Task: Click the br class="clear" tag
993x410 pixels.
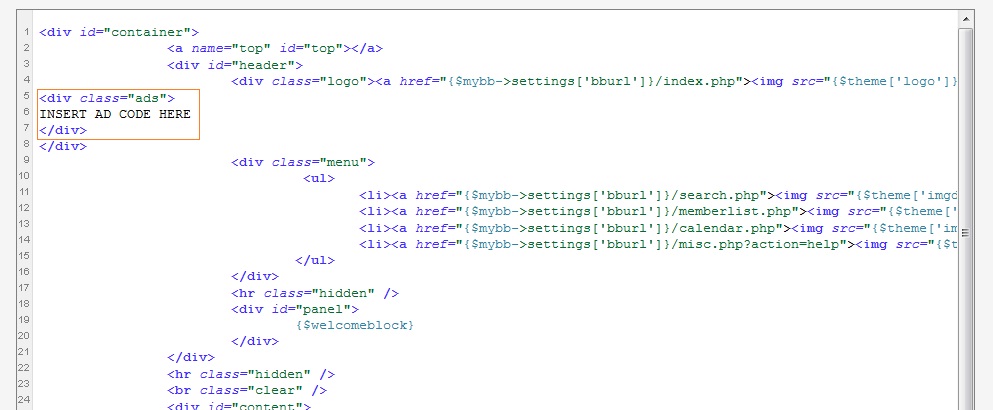Action: tap(247, 390)
